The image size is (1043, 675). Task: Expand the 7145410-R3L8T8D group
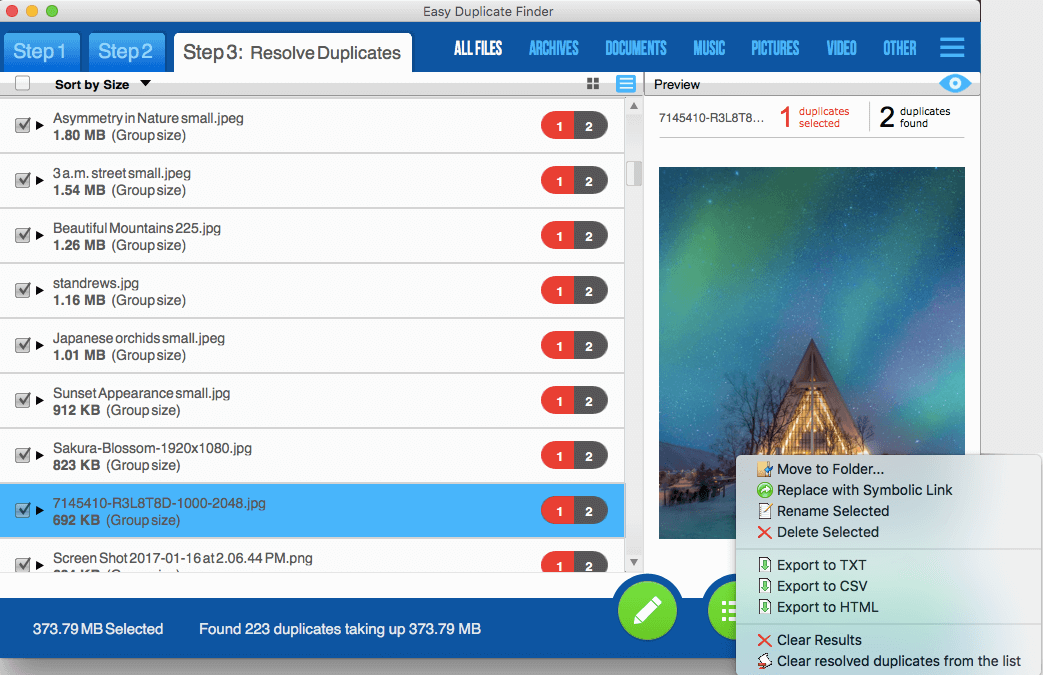(40, 510)
